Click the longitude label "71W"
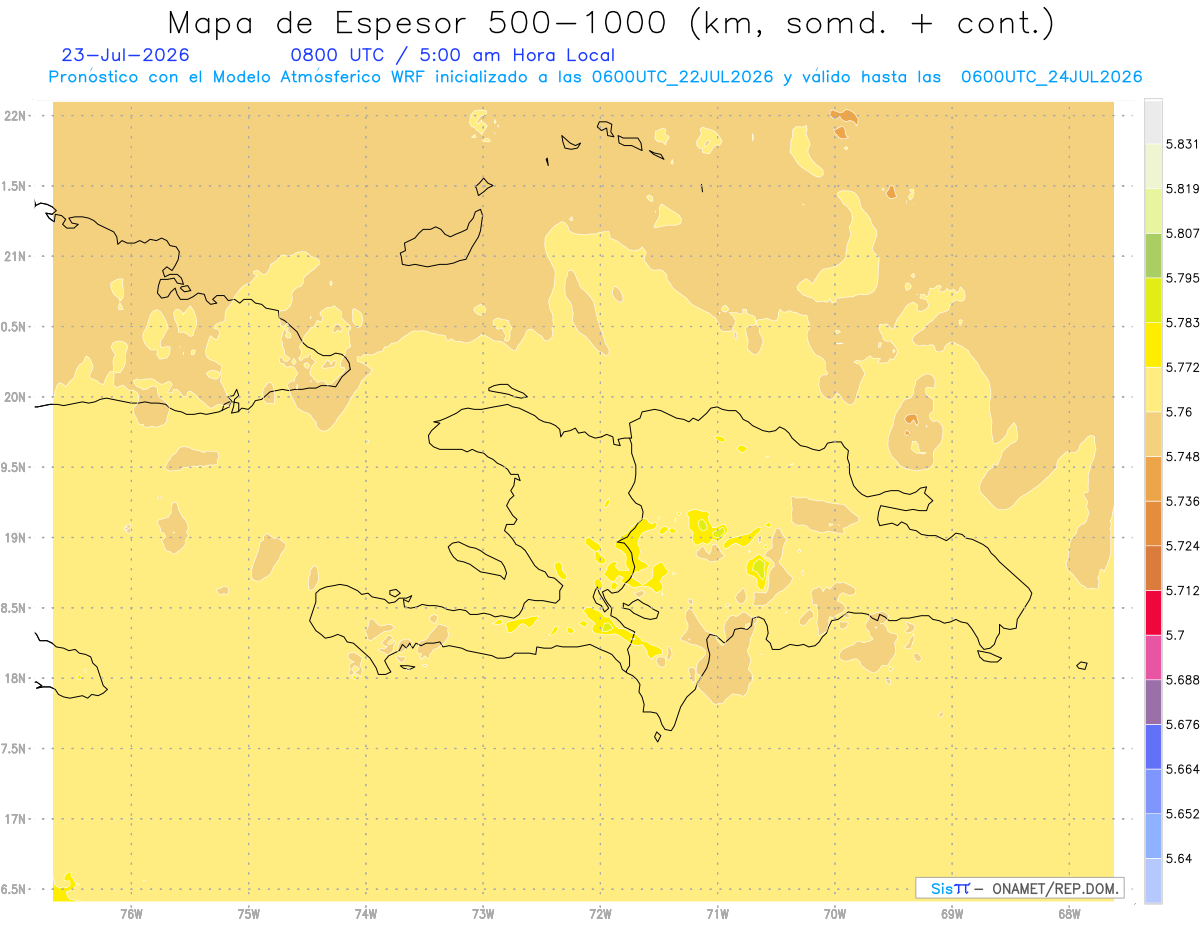The height and width of the screenshot is (927, 1200). [717, 913]
